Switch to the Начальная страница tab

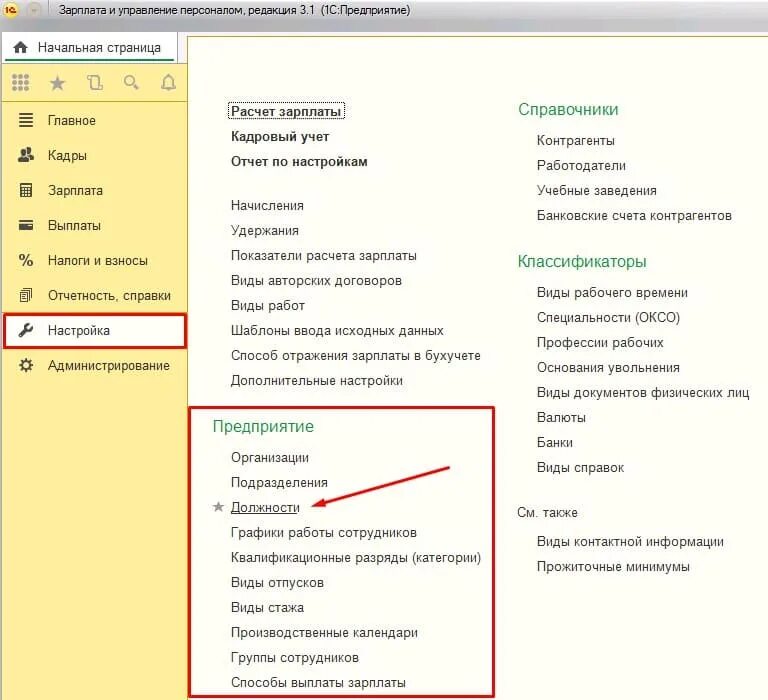click(89, 48)
